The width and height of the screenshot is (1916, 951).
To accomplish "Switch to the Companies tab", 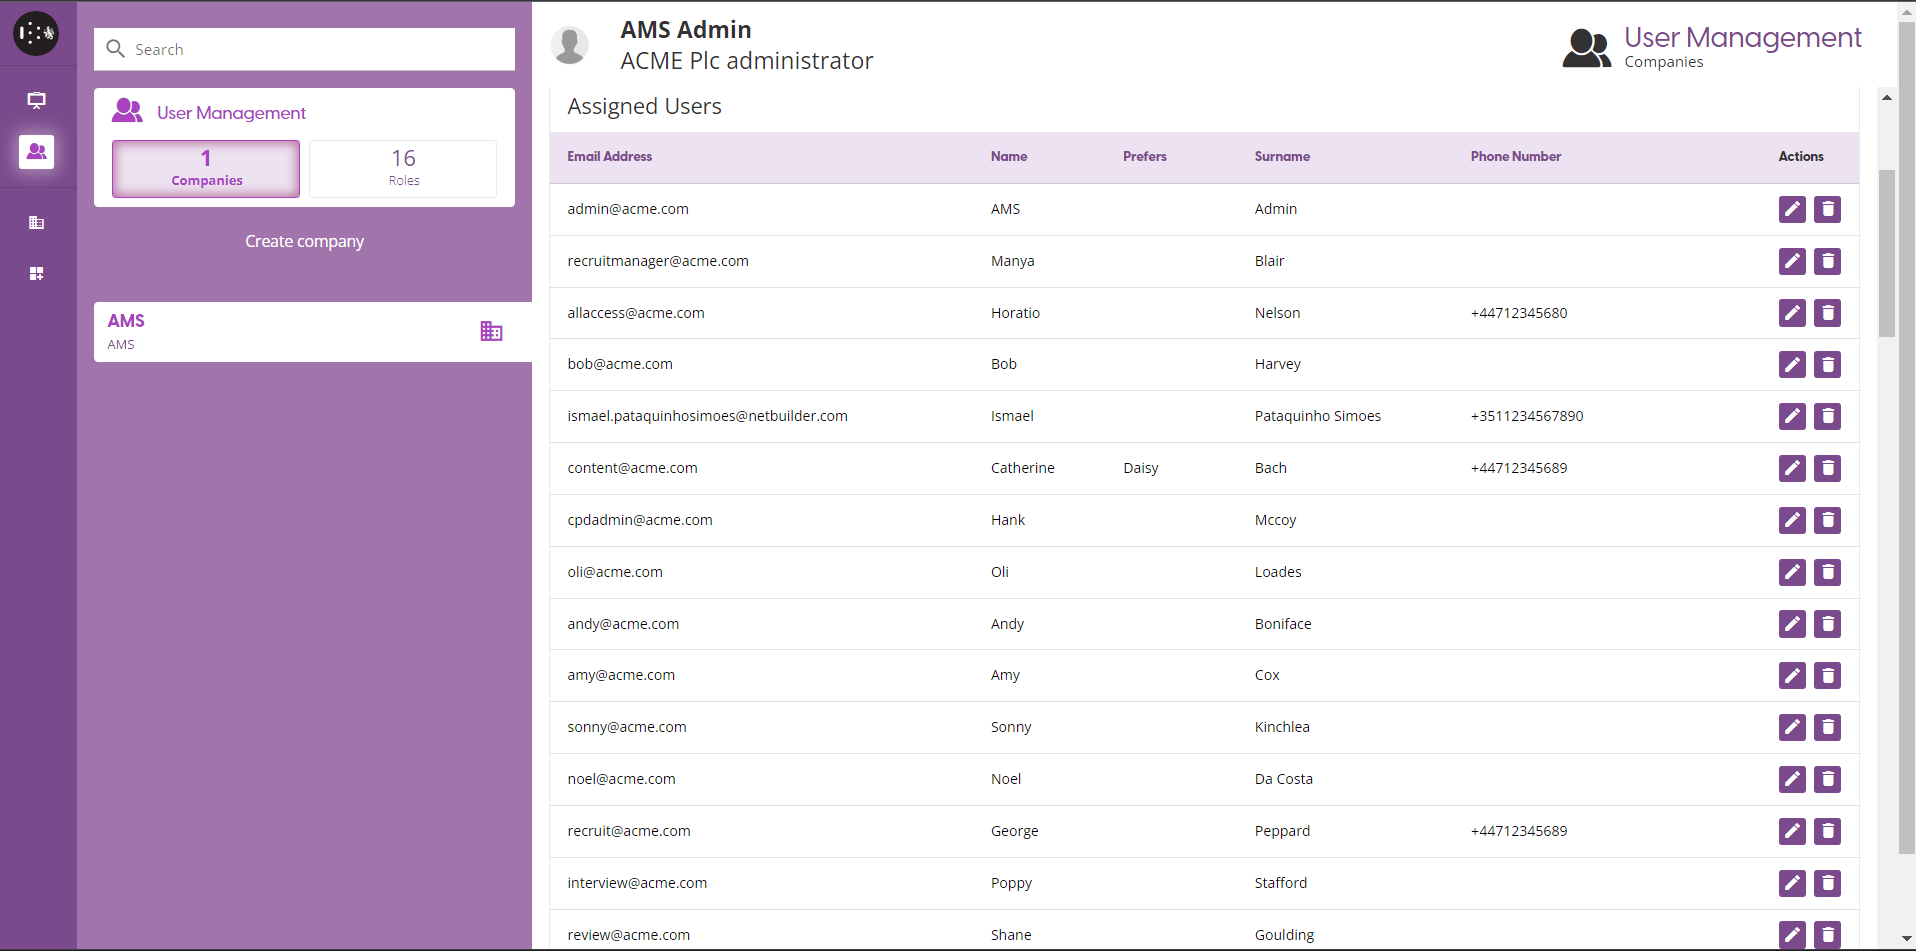I will (x=206, y=168).
